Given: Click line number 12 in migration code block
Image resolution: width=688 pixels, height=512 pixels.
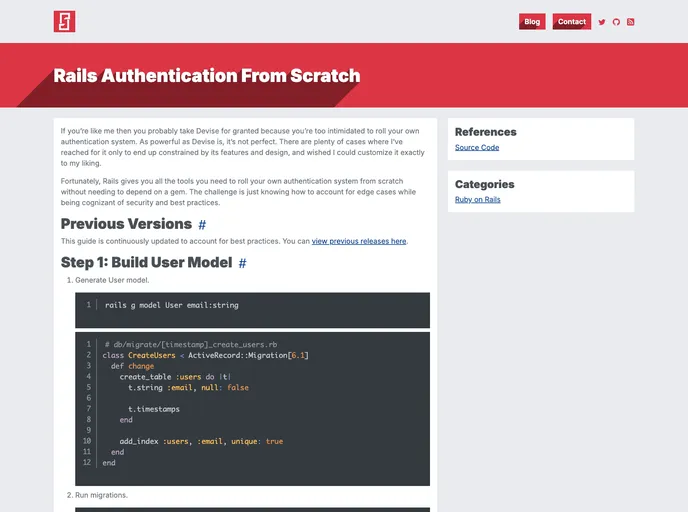Looking at the screenshot, I should tap(87, 462).
